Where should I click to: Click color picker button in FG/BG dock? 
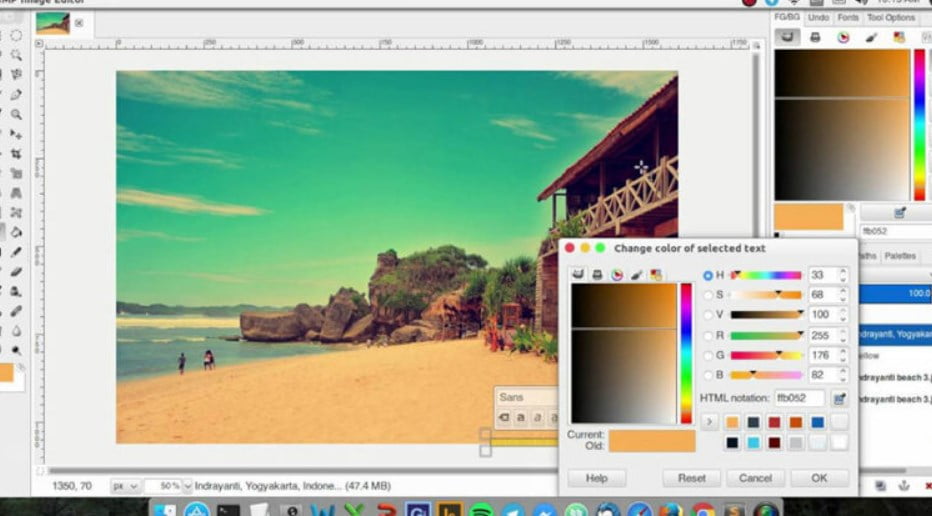click(x=899, y=213)
